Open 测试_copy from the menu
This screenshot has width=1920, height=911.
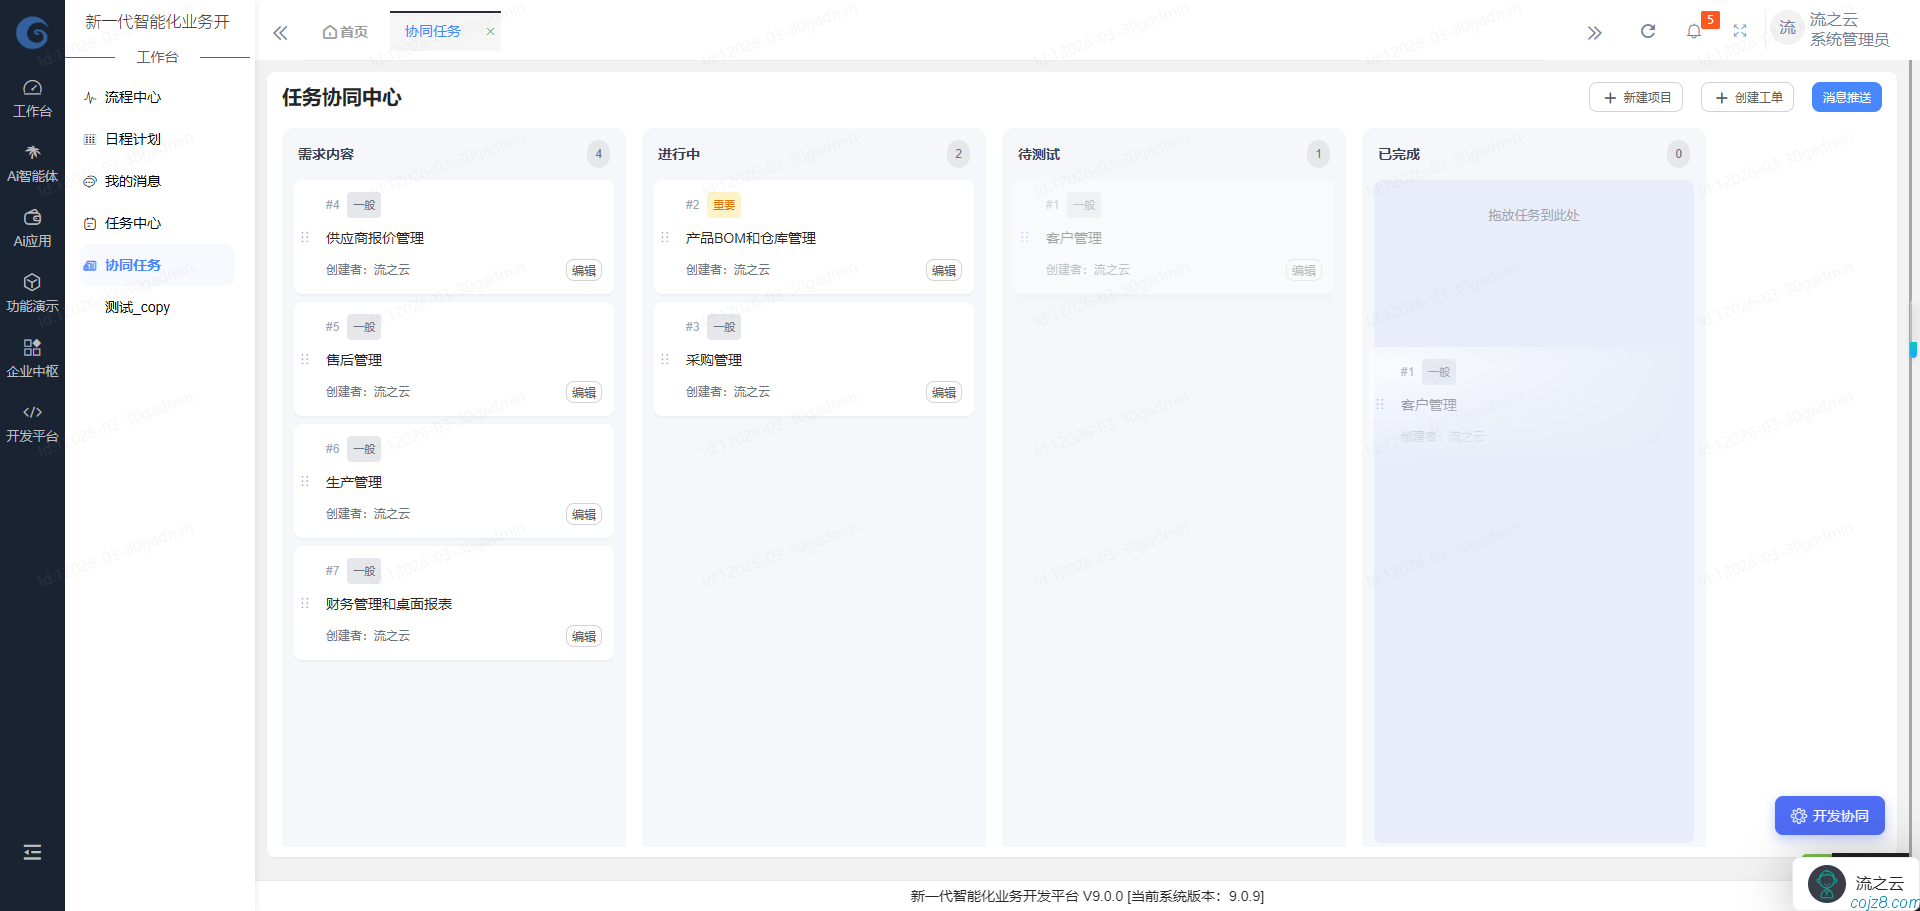pyautogui.click(x=138, y=307)
